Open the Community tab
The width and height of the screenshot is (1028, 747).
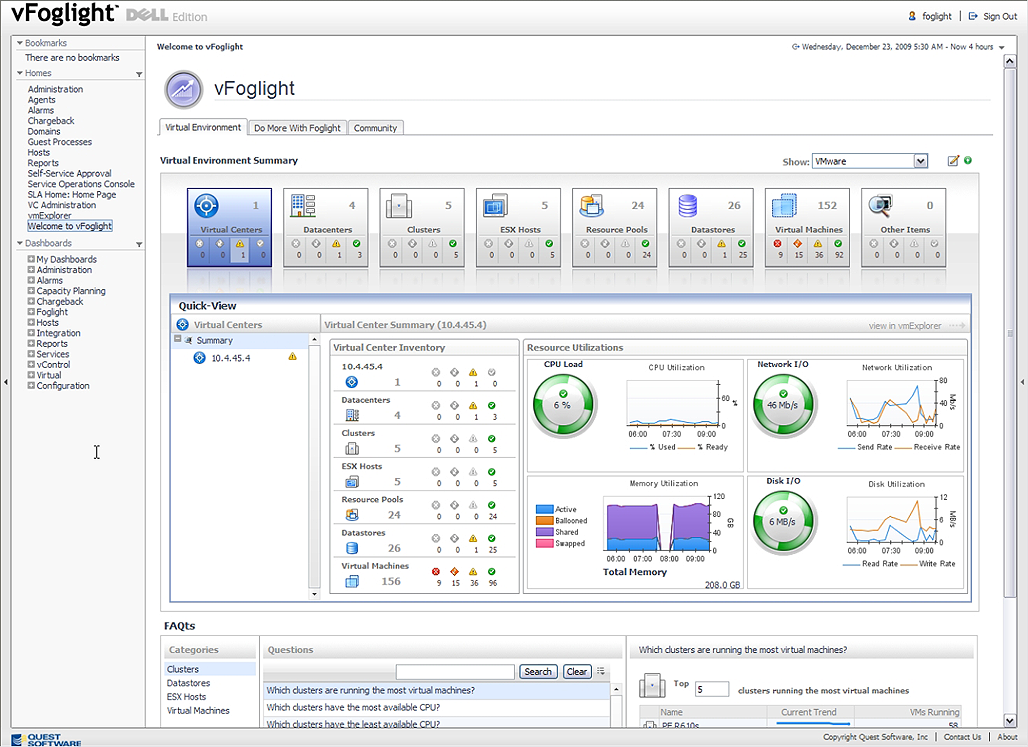tap(375, 128)
